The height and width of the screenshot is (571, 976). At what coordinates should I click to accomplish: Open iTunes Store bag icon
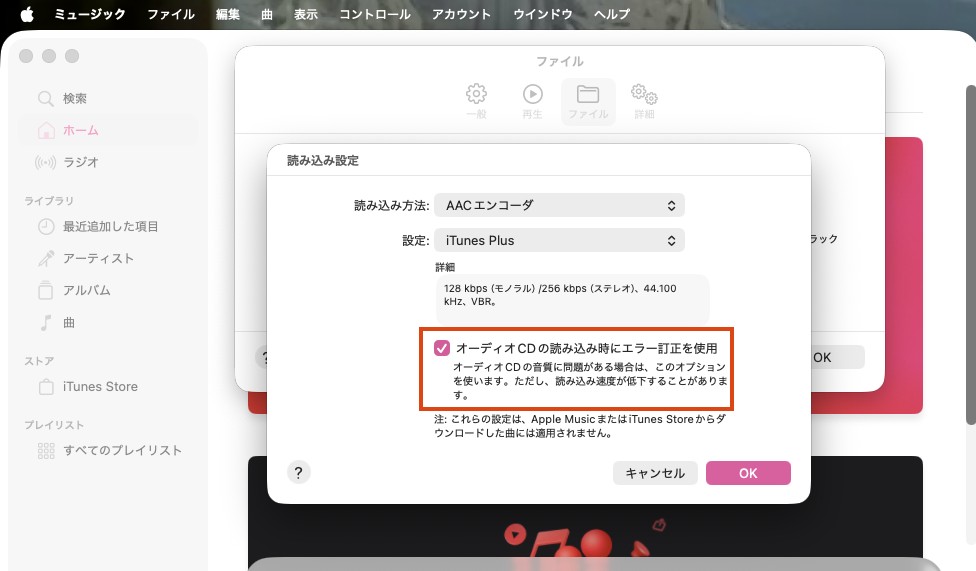46,387
